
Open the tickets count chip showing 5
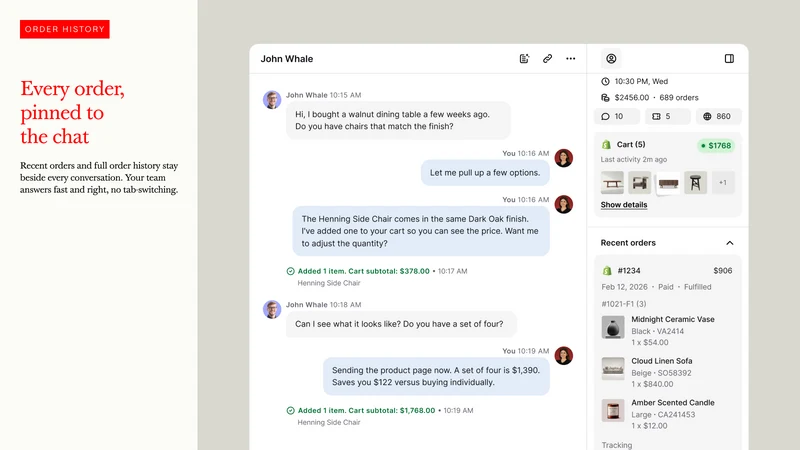[667, 116]
